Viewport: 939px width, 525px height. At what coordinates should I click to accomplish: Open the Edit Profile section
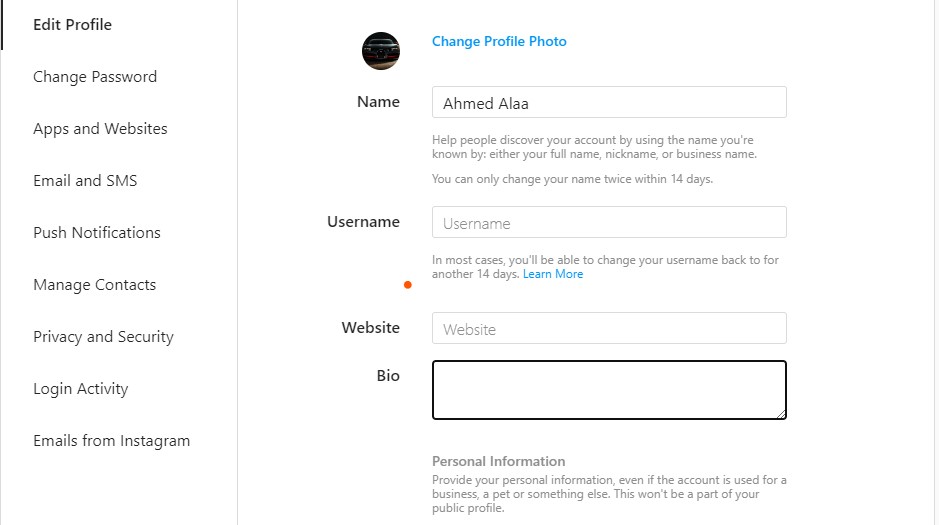[x=72, y=25]
